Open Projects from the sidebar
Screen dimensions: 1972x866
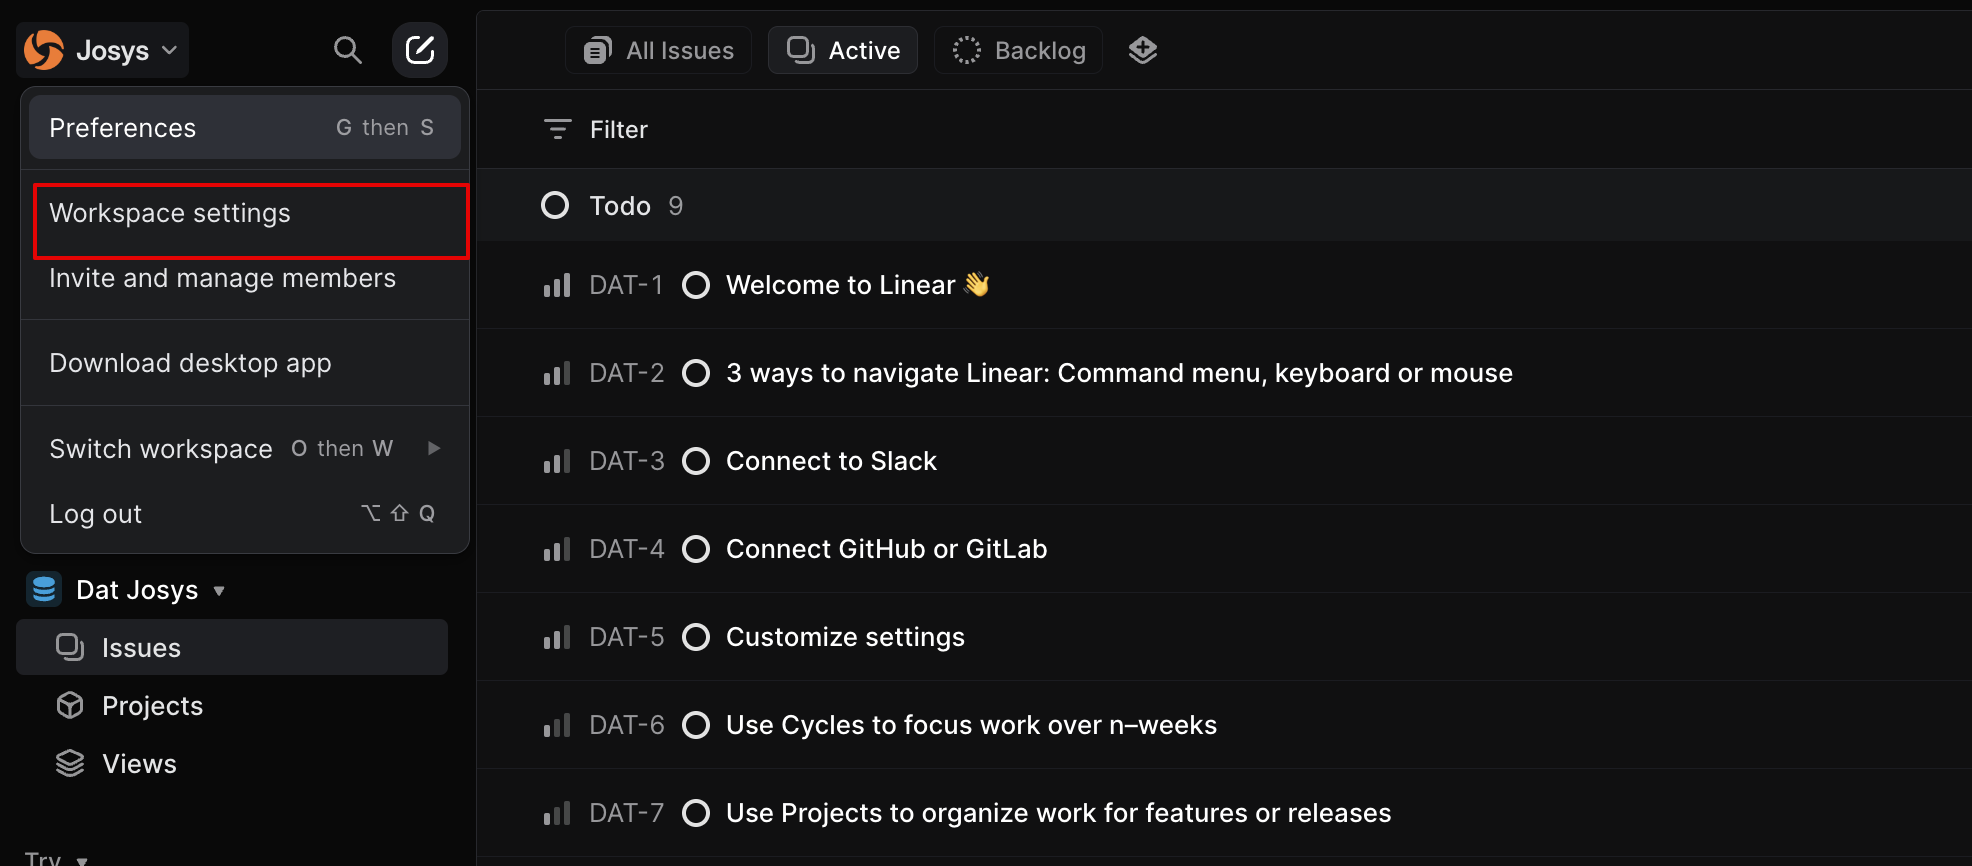pos(152,706)
